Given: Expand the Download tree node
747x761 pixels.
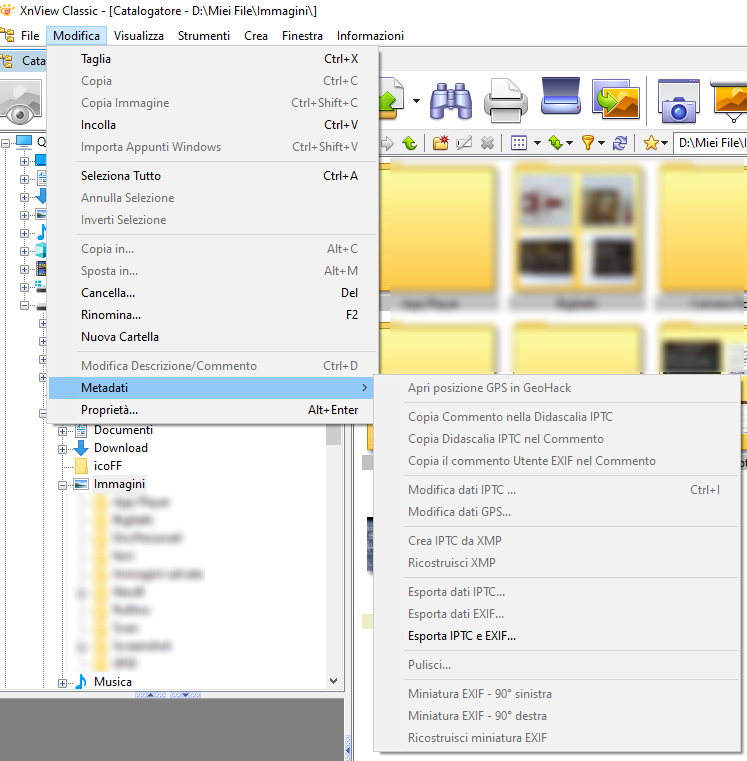Looking at the screenshot, I should tap(62, 449).
